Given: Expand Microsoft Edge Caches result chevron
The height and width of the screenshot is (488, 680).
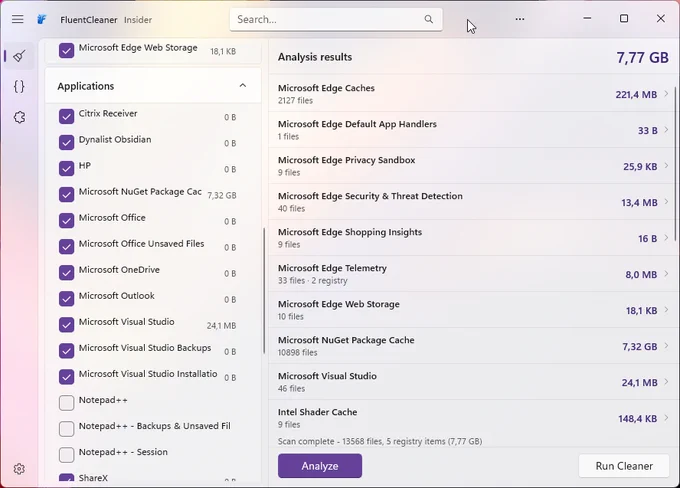Looking at the screenshot, I should click(x=666, y=93).
